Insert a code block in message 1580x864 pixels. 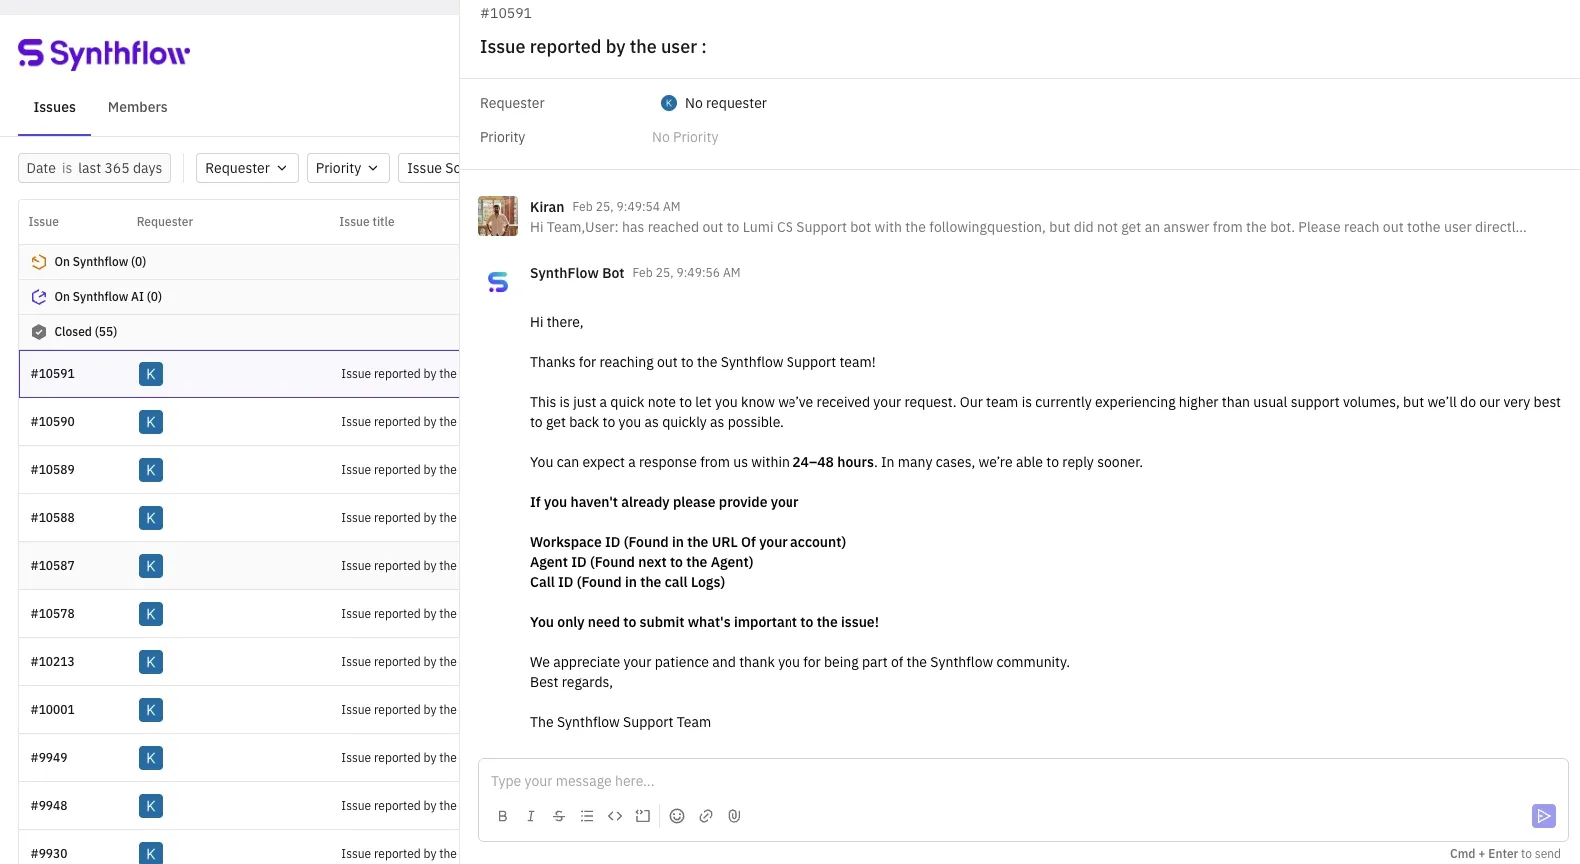tap(643, 816)
